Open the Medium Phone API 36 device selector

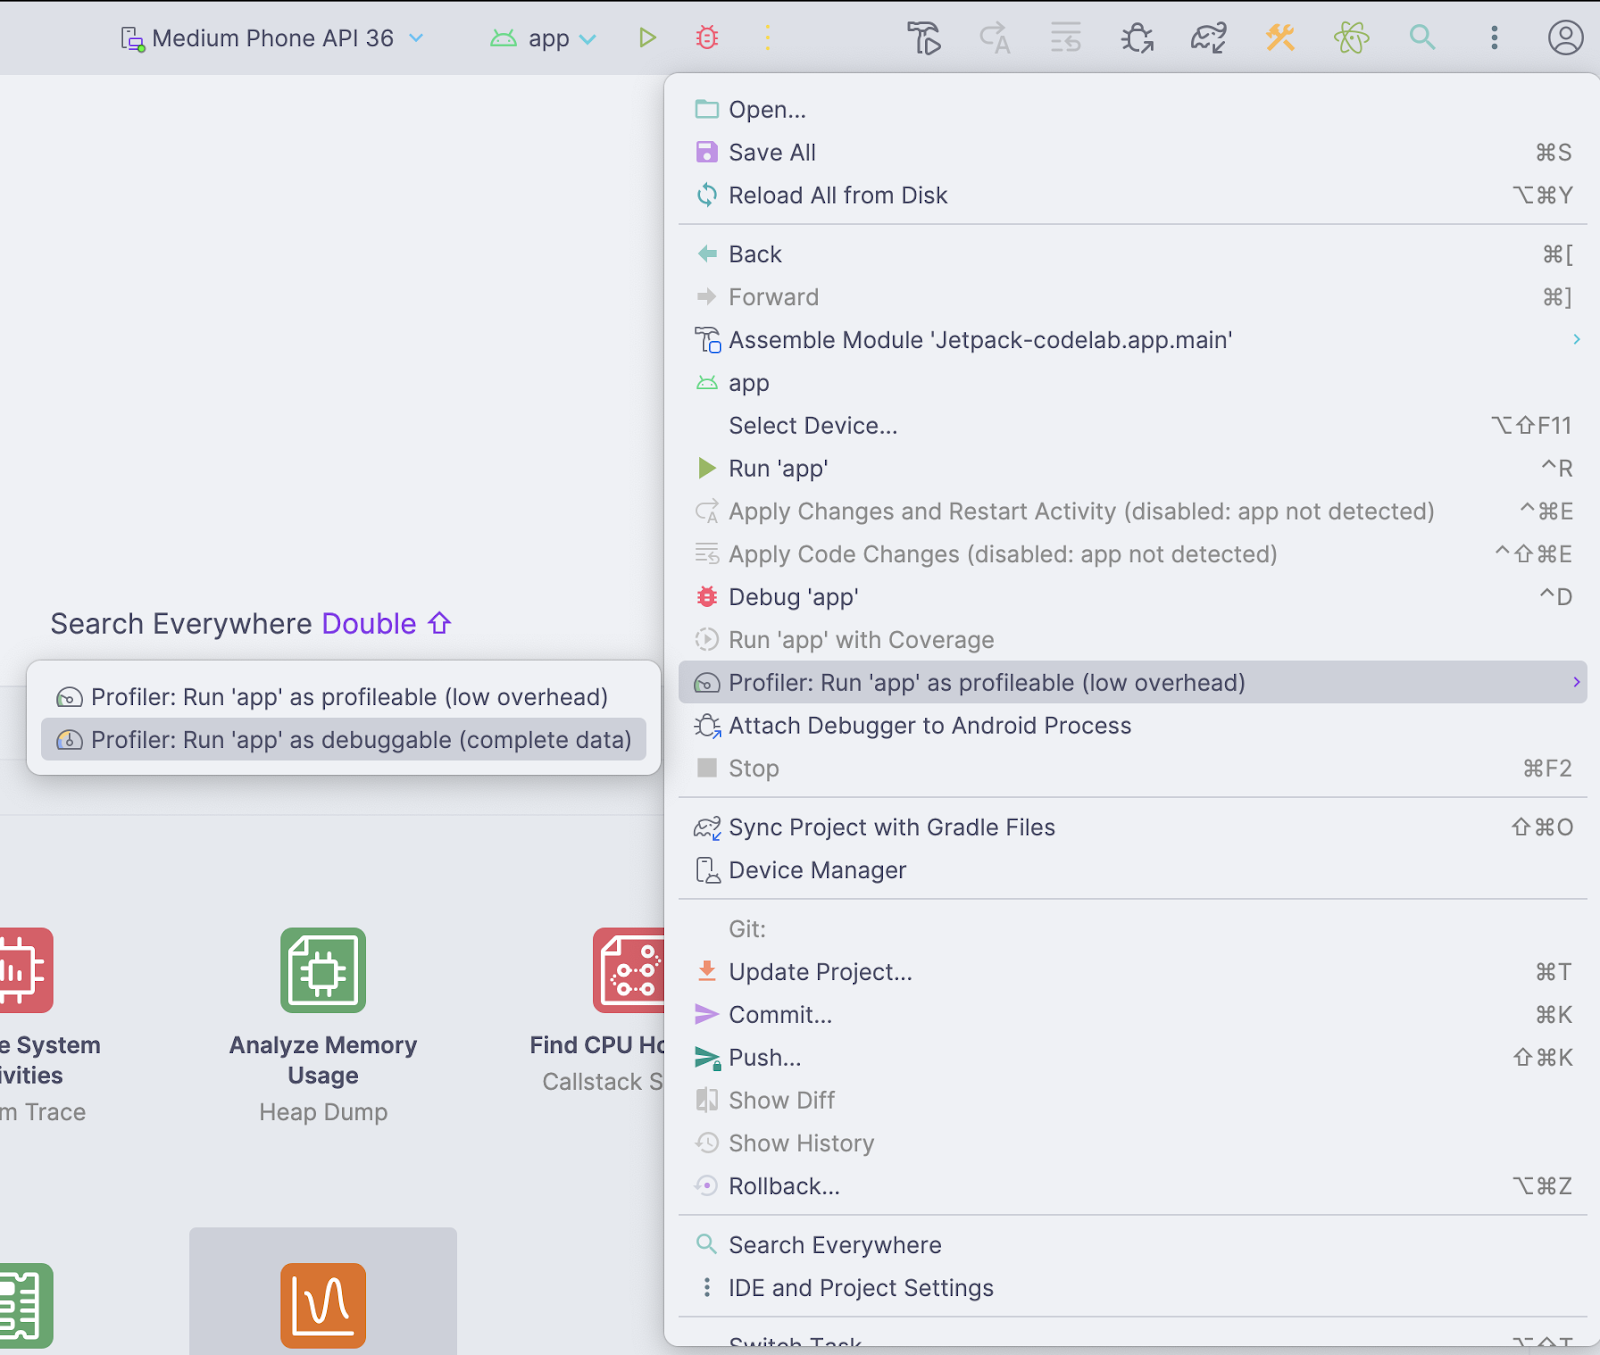coord(270,38)
